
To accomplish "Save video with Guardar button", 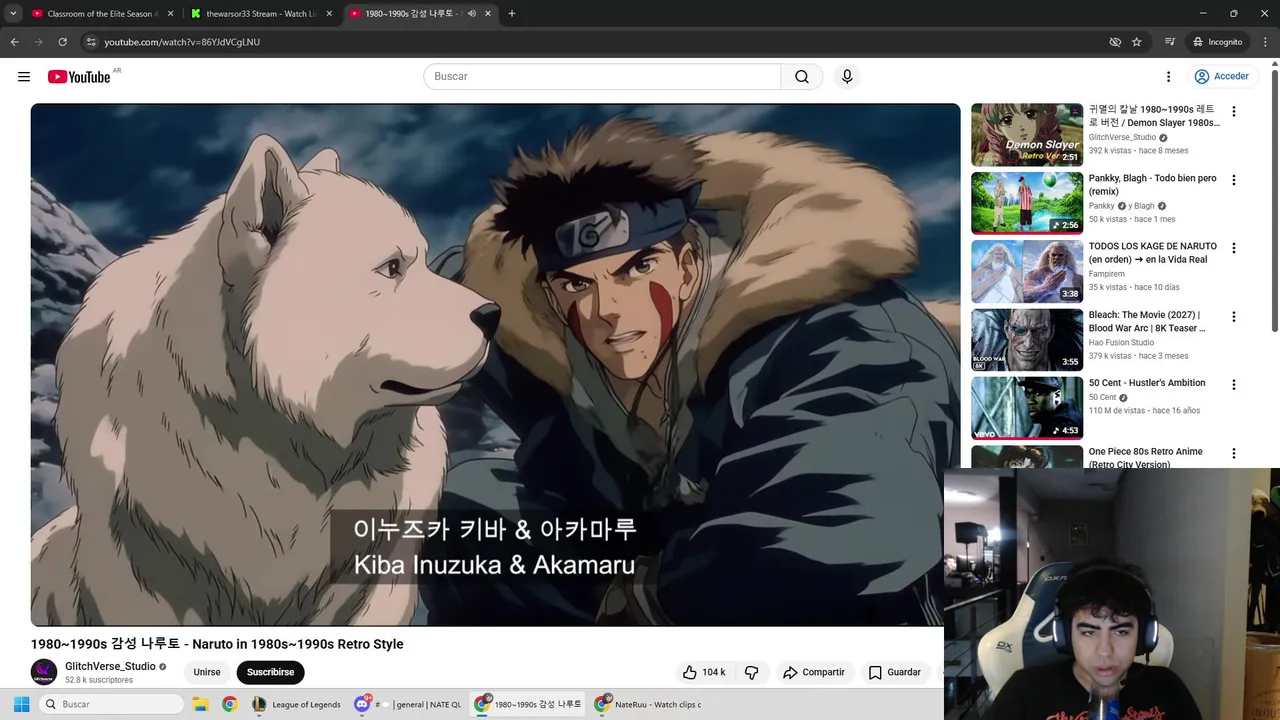I will tap(894, 672).
